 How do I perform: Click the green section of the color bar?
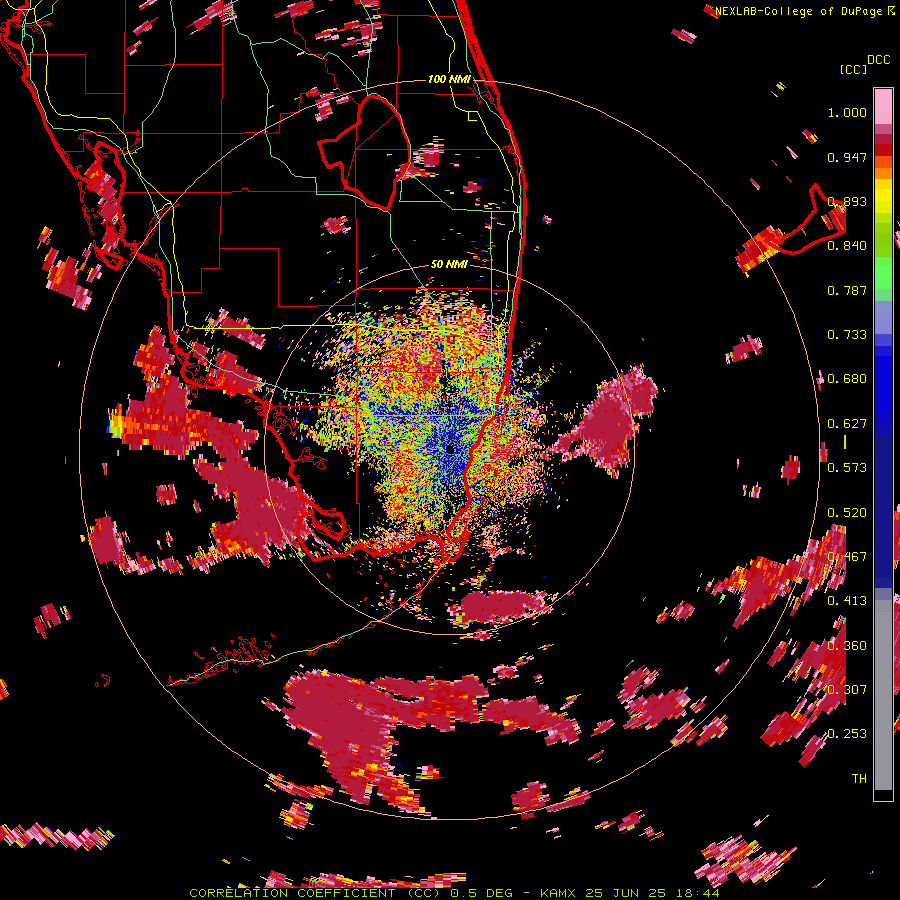883,257
